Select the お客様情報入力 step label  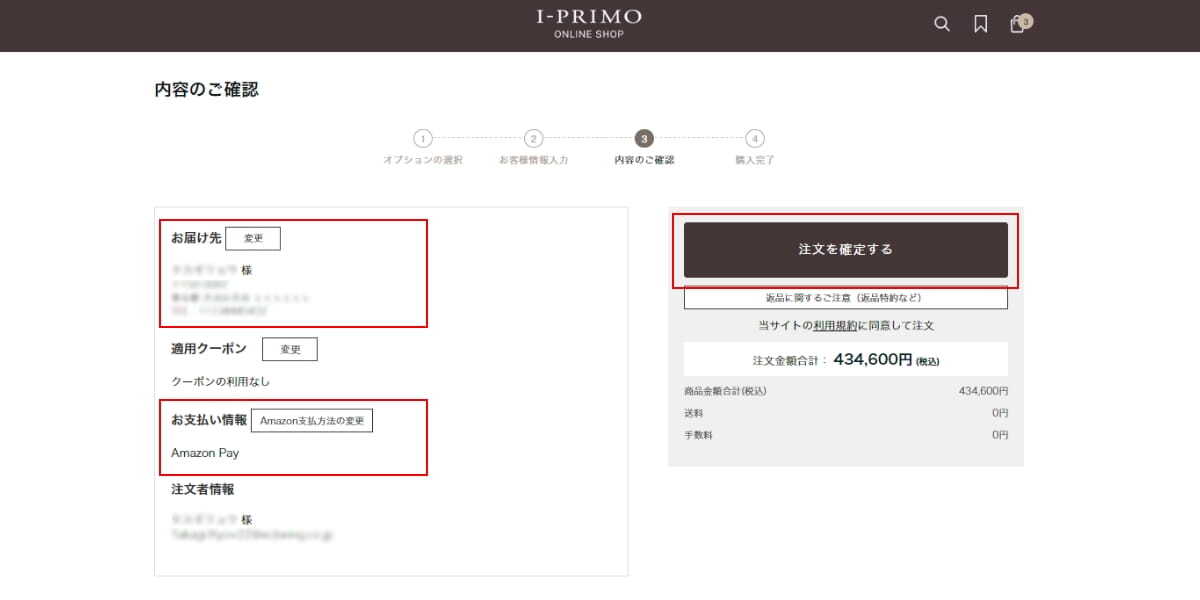(534, 160)
